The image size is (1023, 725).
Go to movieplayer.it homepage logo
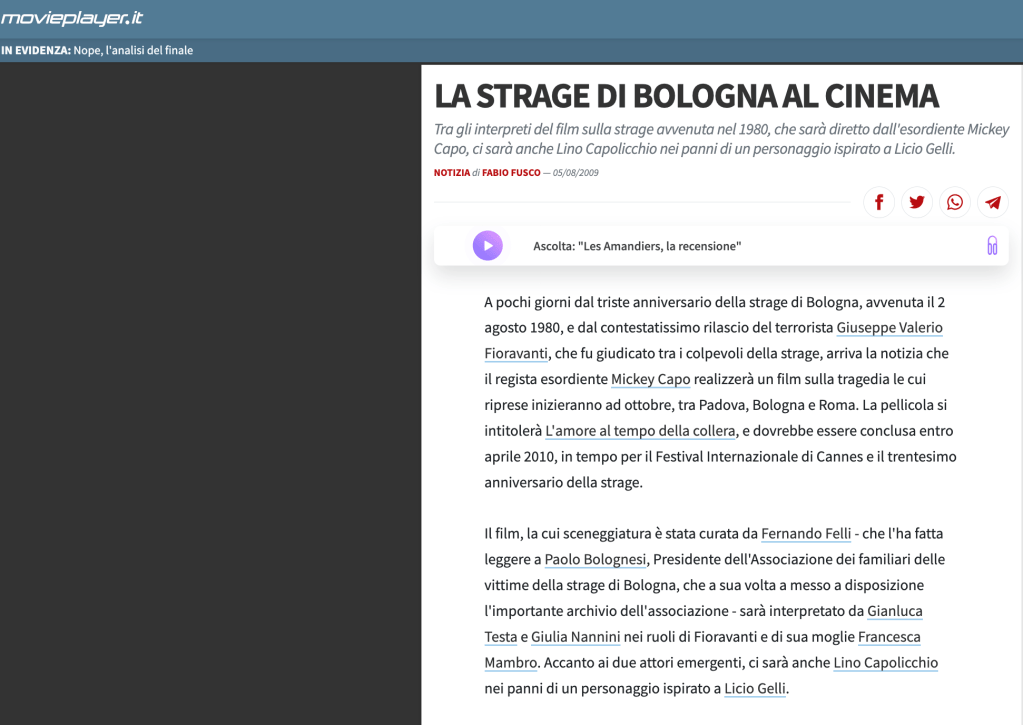(72, 18)
